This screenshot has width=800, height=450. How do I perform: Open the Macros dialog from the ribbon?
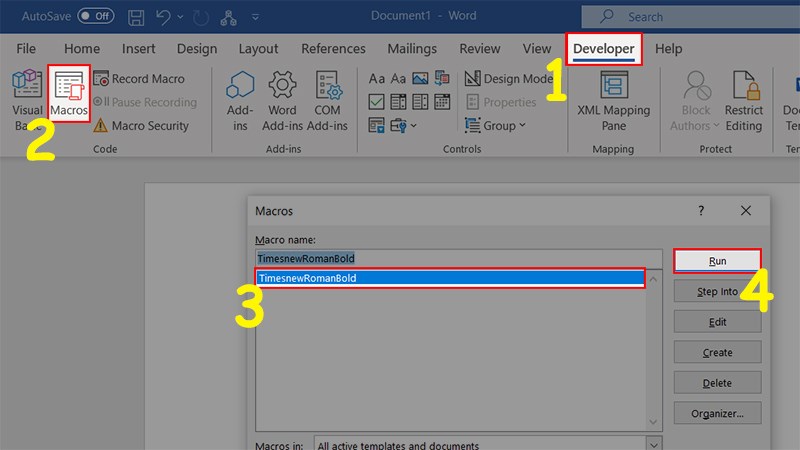(x=69, y=95)
